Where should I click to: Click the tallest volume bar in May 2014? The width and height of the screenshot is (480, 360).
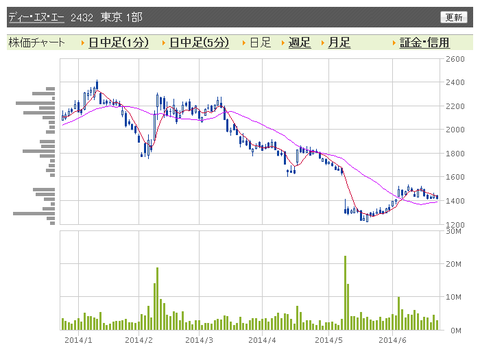345,293
